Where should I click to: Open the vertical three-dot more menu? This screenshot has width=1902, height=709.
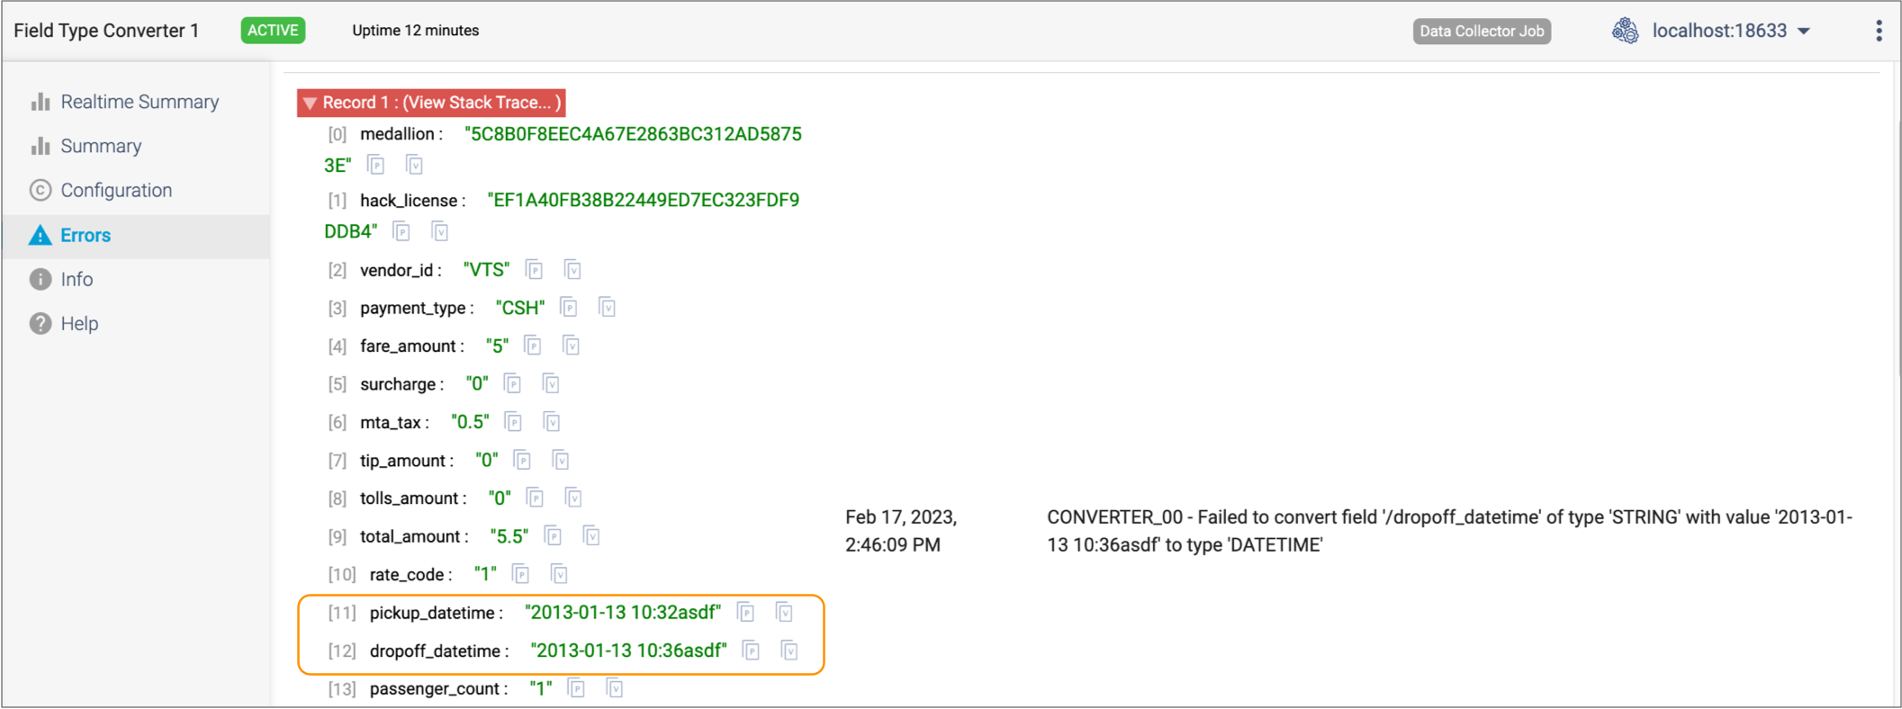coord(1879,31)
